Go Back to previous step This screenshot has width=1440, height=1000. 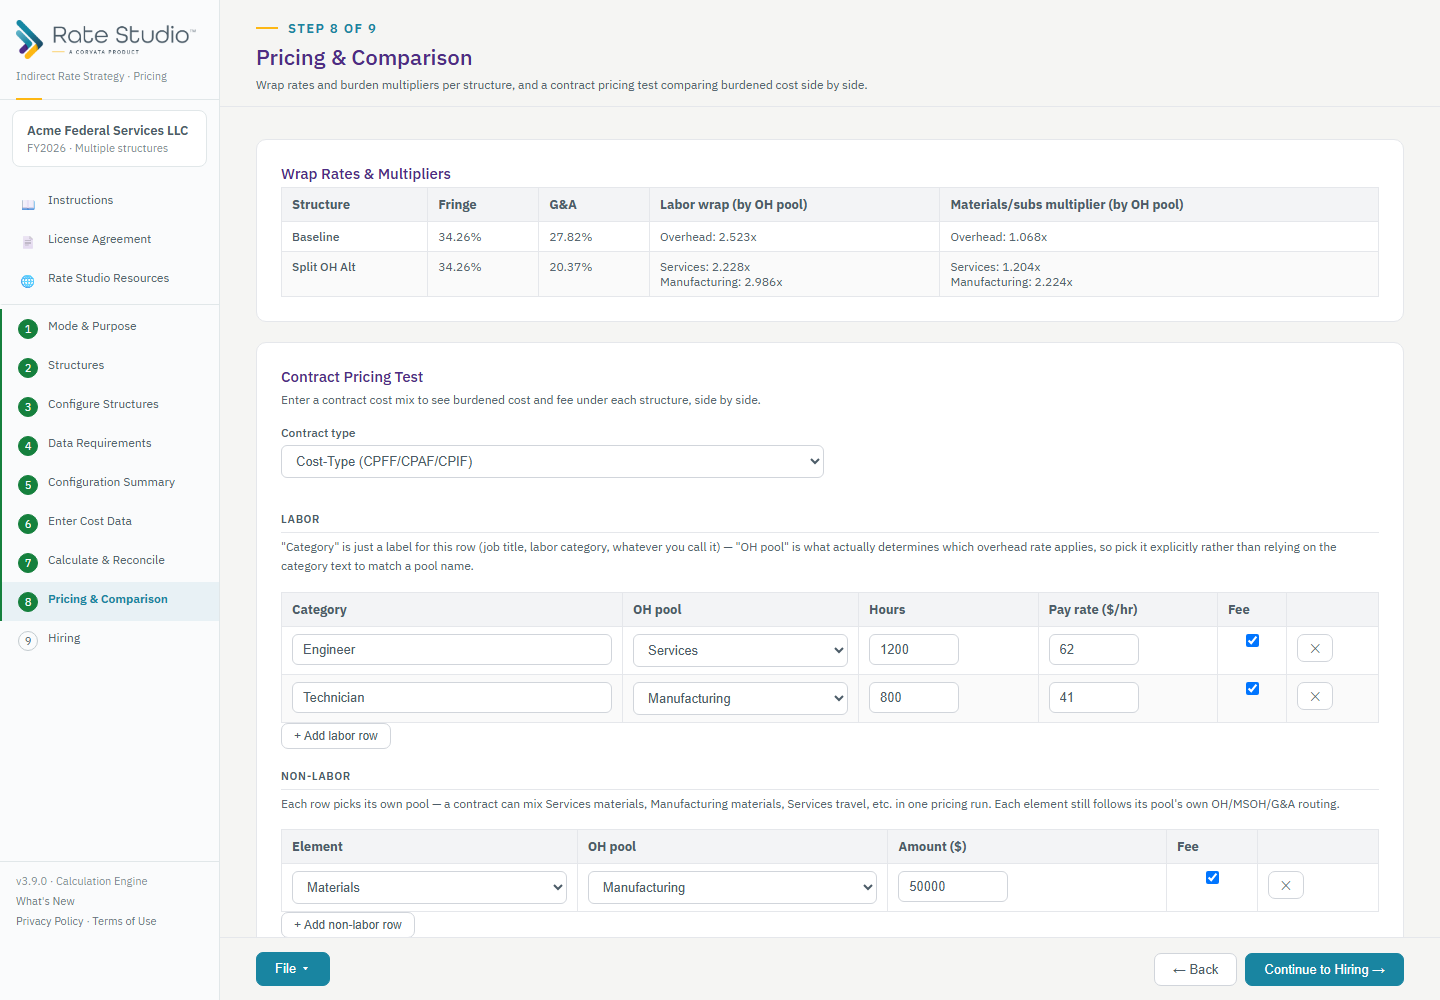point(1195,969)
